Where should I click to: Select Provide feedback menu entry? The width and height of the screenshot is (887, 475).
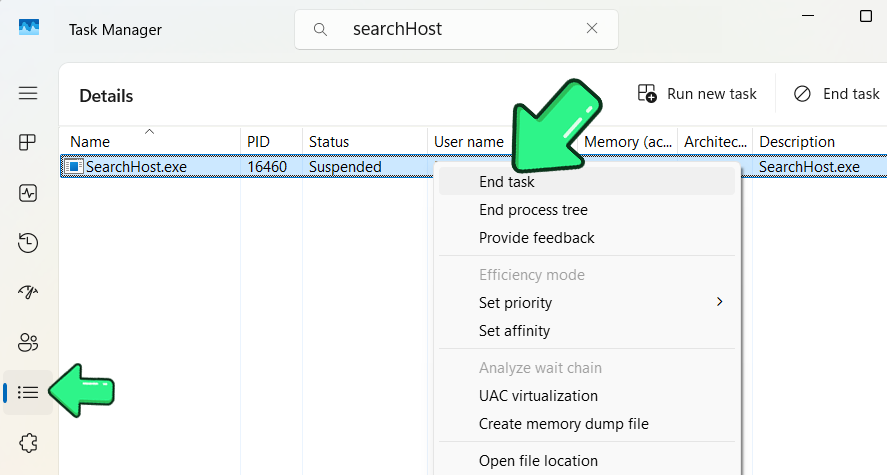coord(587,238)
